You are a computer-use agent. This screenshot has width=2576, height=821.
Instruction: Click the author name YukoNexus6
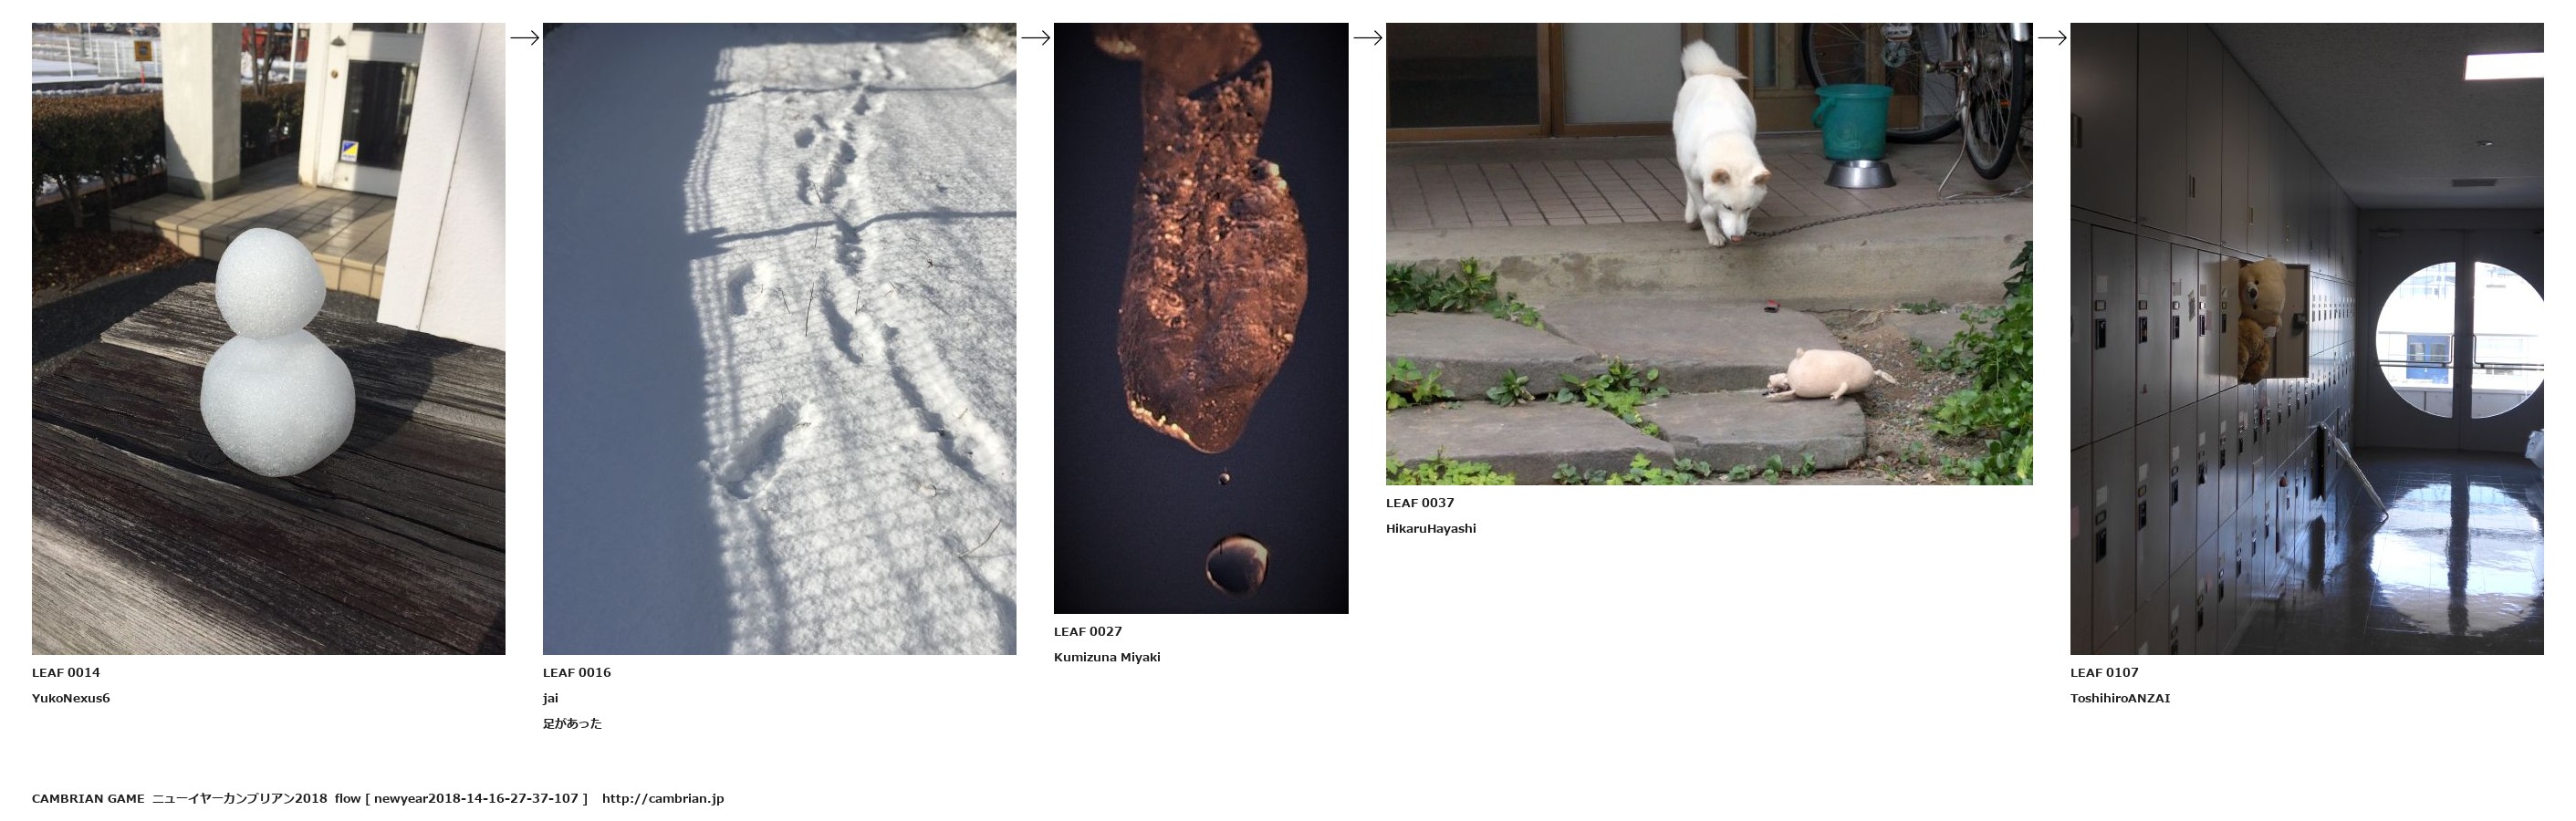[71, 699]
